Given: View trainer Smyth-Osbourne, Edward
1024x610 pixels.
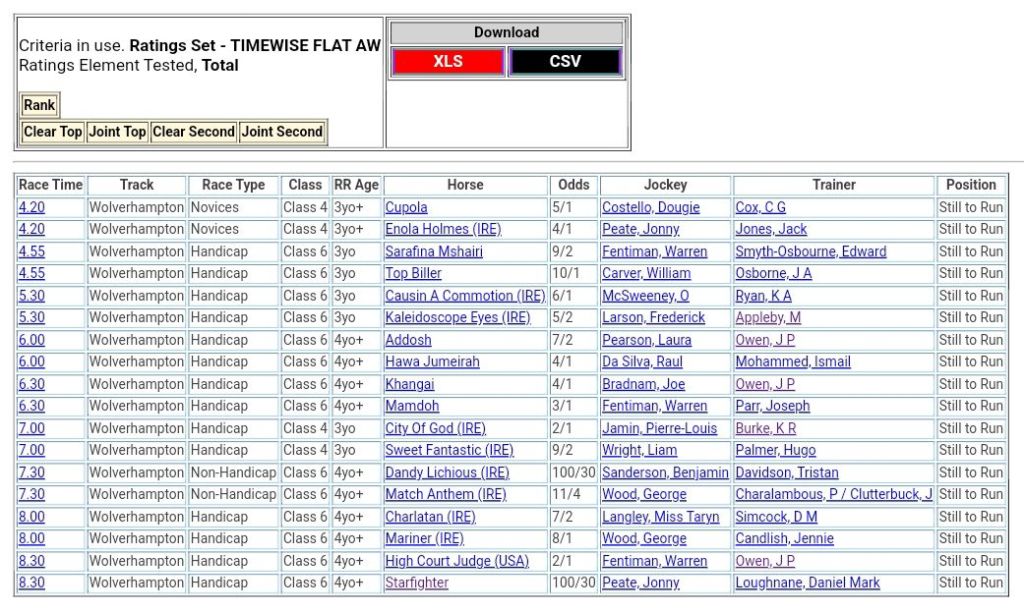Looking at the screenshot, I should pos(810,252).
